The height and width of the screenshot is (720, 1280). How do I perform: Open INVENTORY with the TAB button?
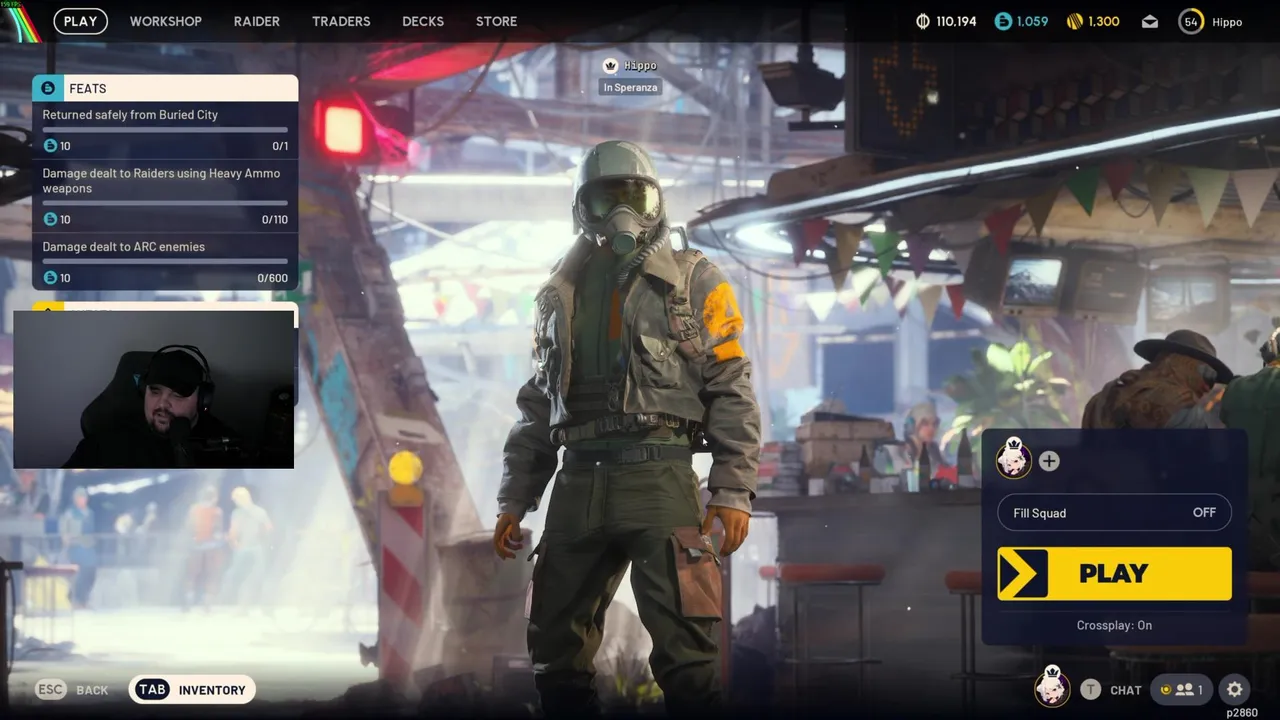coord(192,689)
